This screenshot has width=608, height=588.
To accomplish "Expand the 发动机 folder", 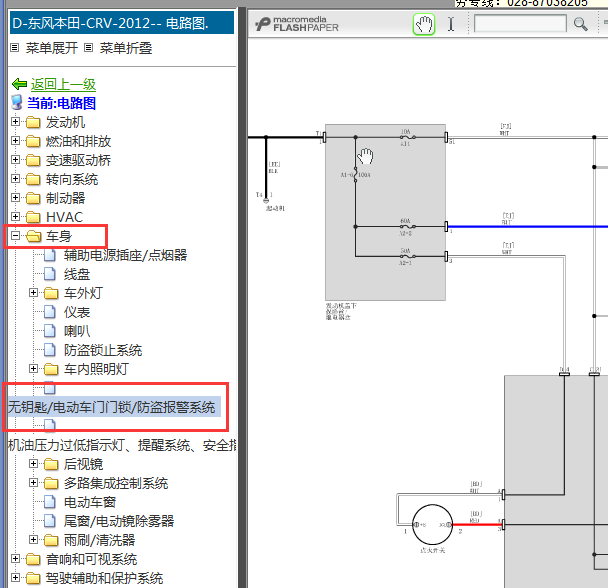I will tap(15, 122).
